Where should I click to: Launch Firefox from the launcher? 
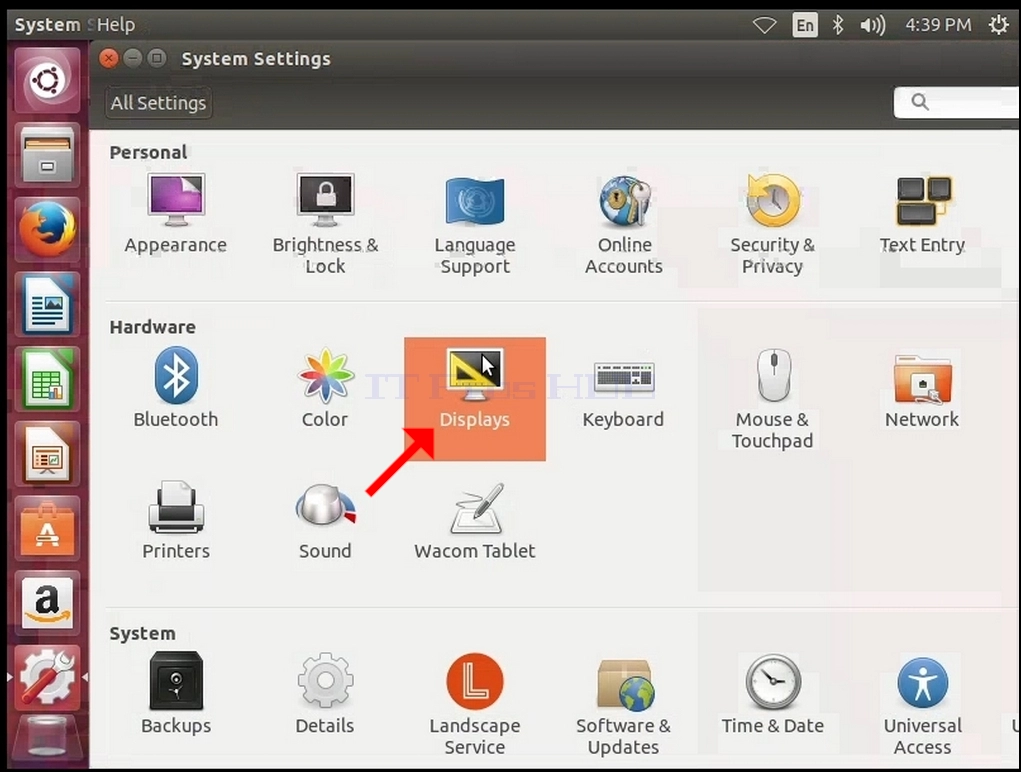(x=46, y=229)
